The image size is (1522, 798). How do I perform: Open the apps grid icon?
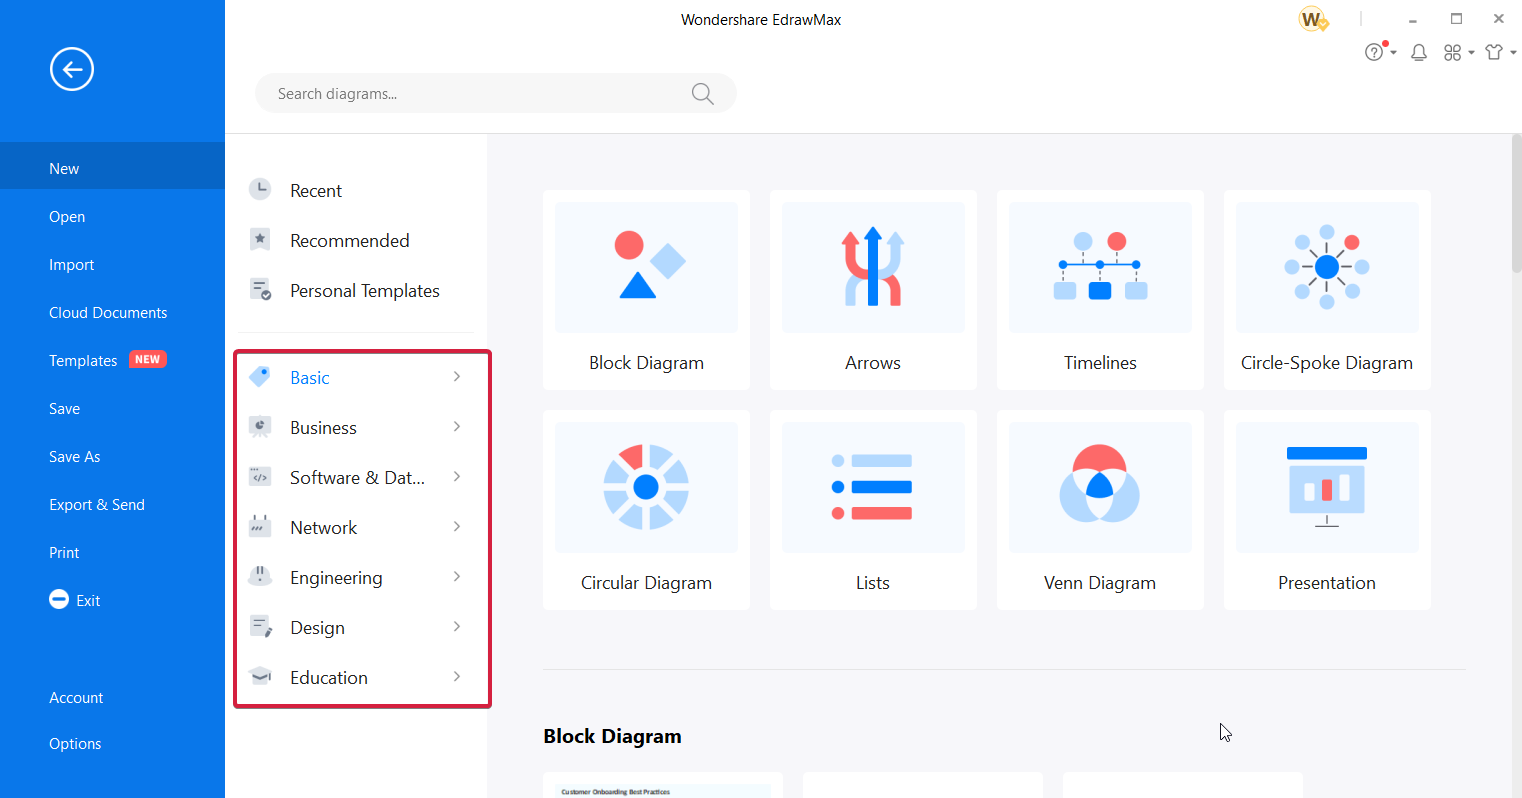point(1453,52)
